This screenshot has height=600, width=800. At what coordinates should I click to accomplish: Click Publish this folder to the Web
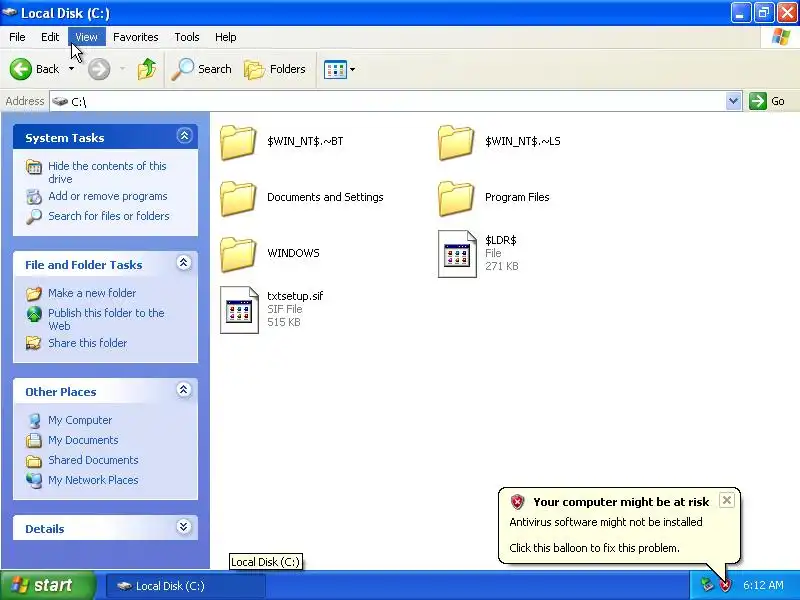(106, 319)
